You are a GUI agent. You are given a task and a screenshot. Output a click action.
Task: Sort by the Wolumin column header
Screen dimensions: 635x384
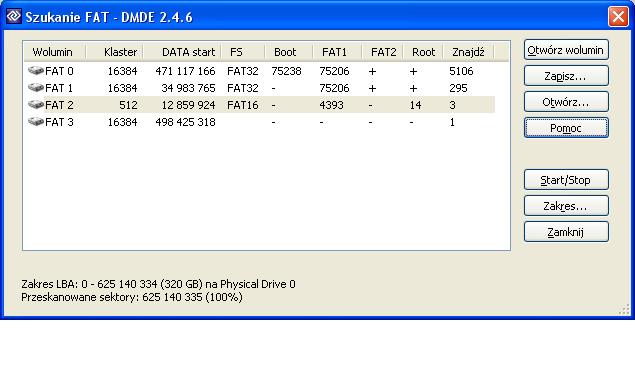pyautogui.click(x=54, y=52)
